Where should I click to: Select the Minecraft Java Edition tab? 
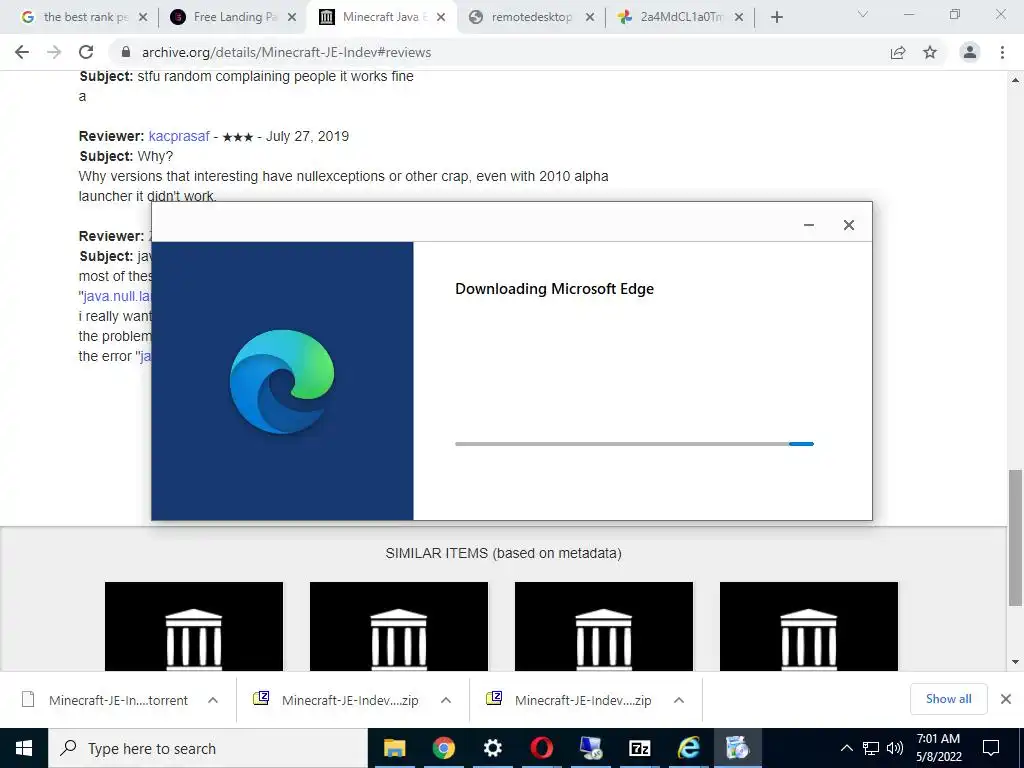point(381,17)
